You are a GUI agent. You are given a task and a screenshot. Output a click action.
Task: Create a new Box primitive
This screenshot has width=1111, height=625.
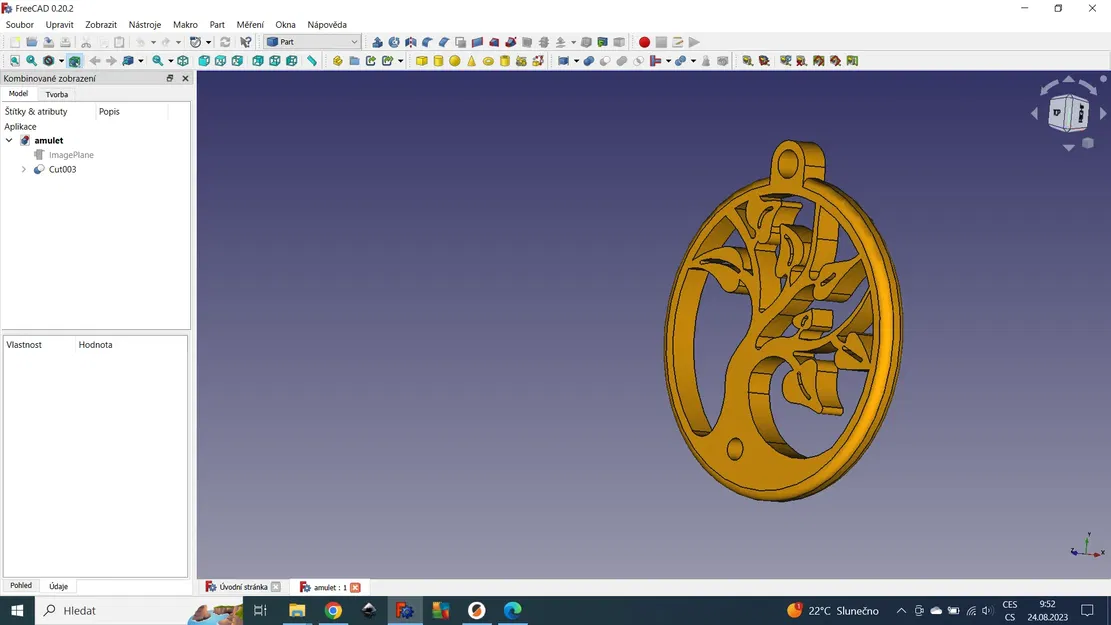click(x=422, y=61)
